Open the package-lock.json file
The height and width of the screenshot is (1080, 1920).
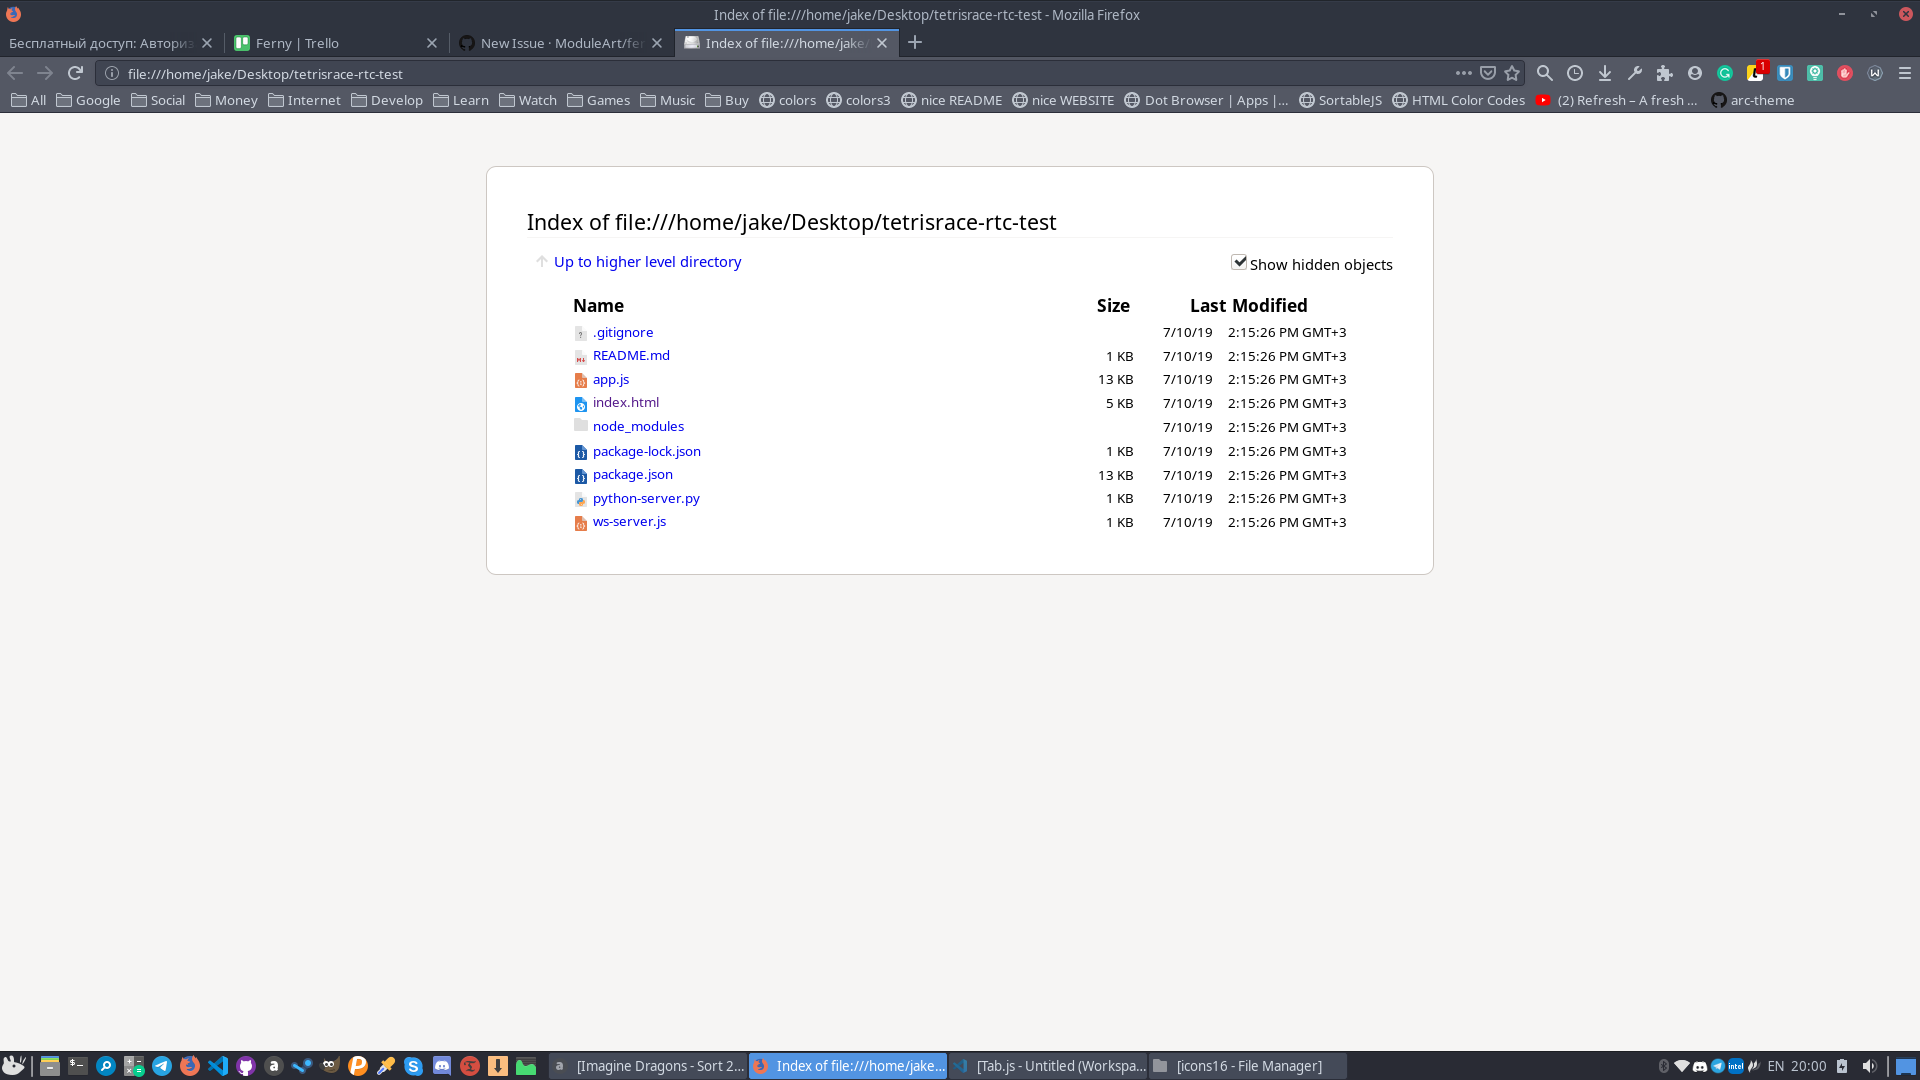point(646,451)
